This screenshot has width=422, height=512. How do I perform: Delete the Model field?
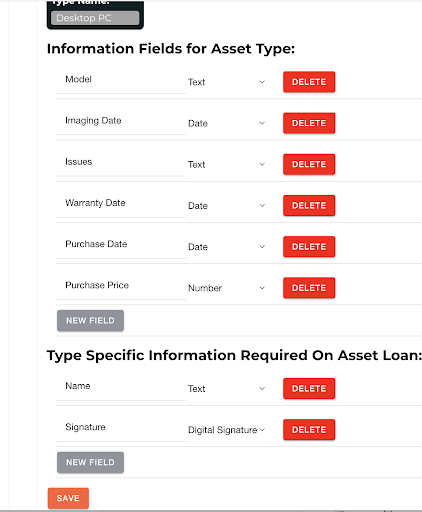[x=309, y=82]
